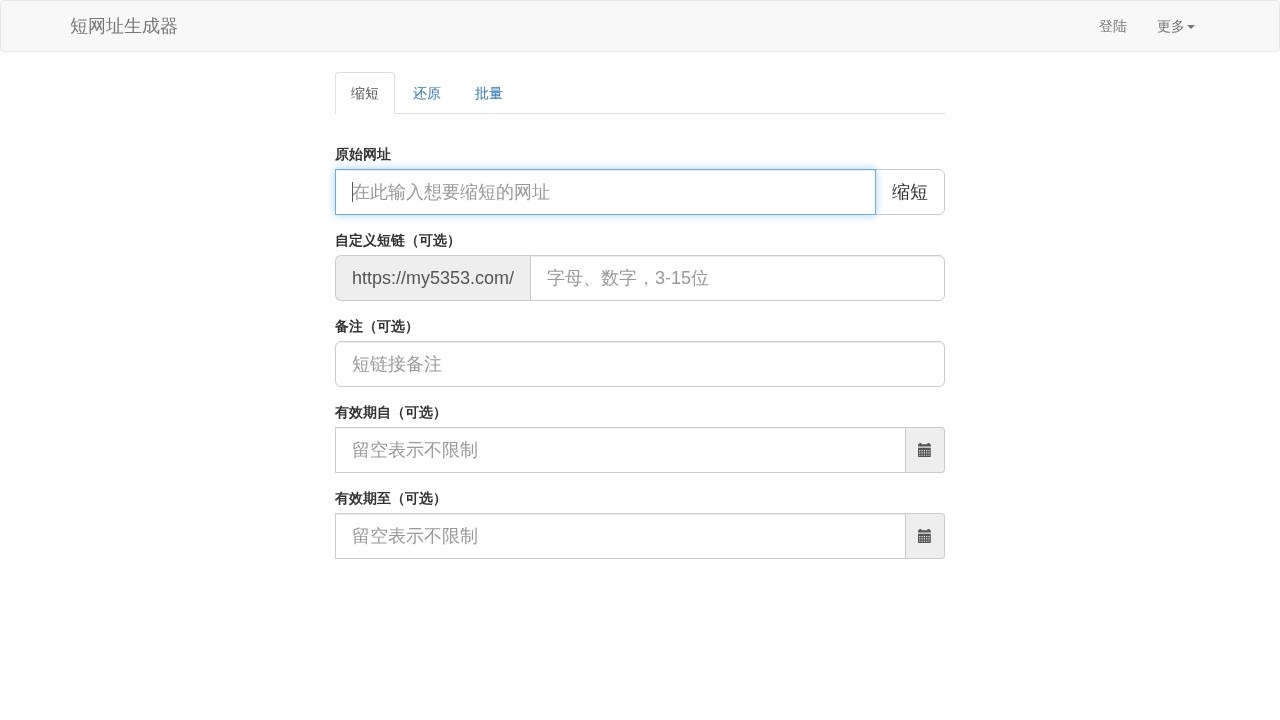The width and height of the screenshot is (1280, 720).
Task: Click the 备注 remarks input field
Action: click(x=640, y=364)
